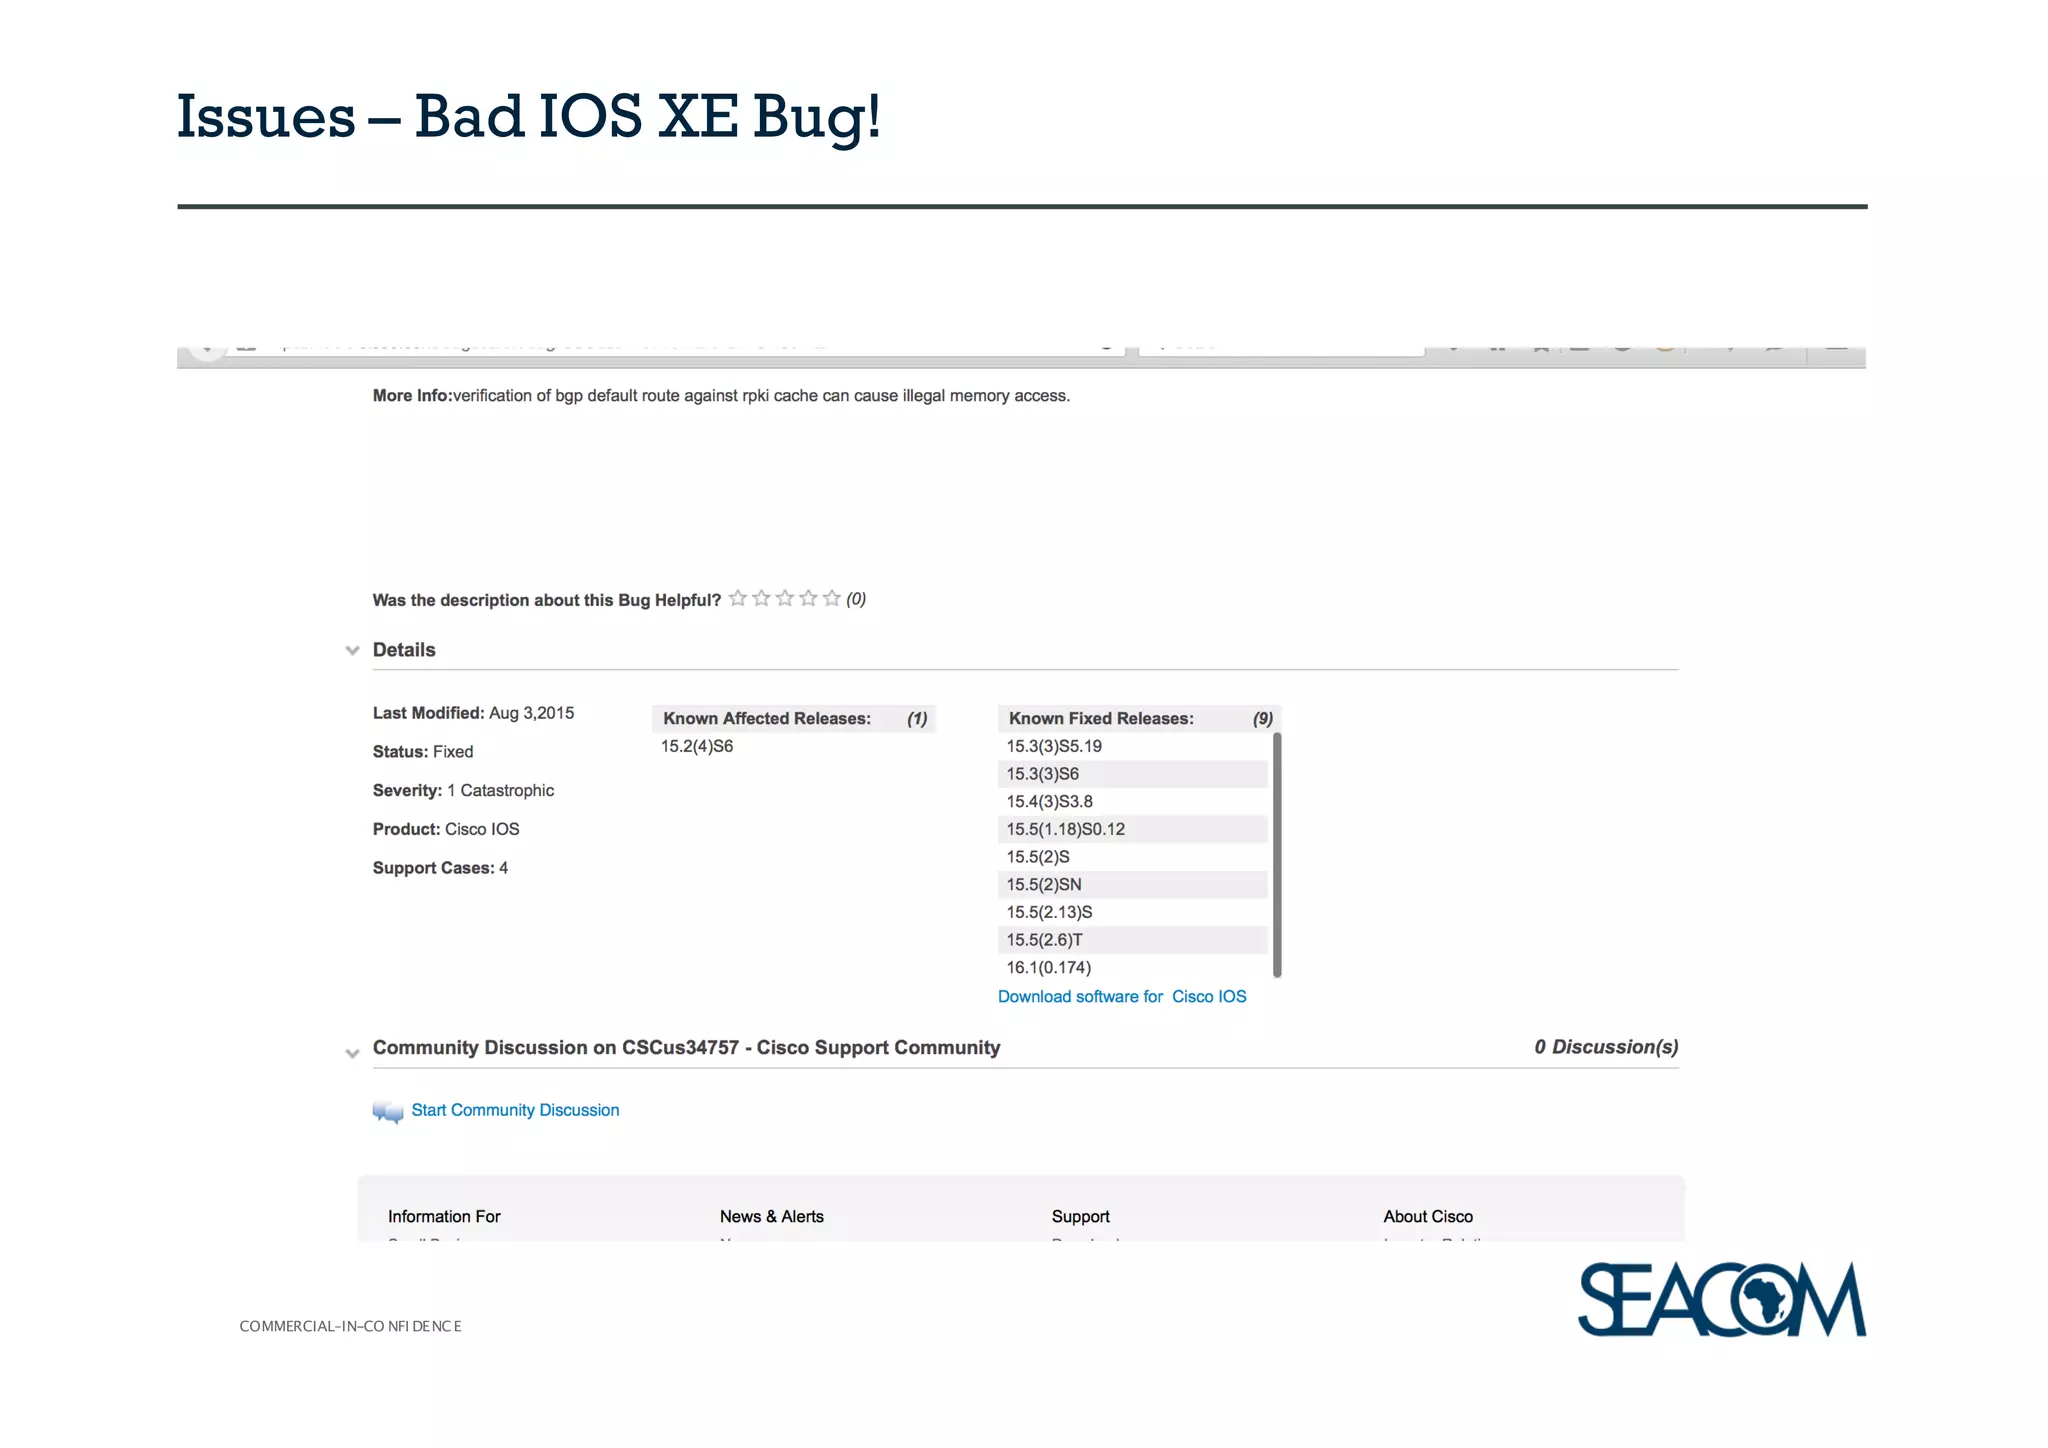
Task: Click the Known Affected Releases header
Action: (794, 719)
